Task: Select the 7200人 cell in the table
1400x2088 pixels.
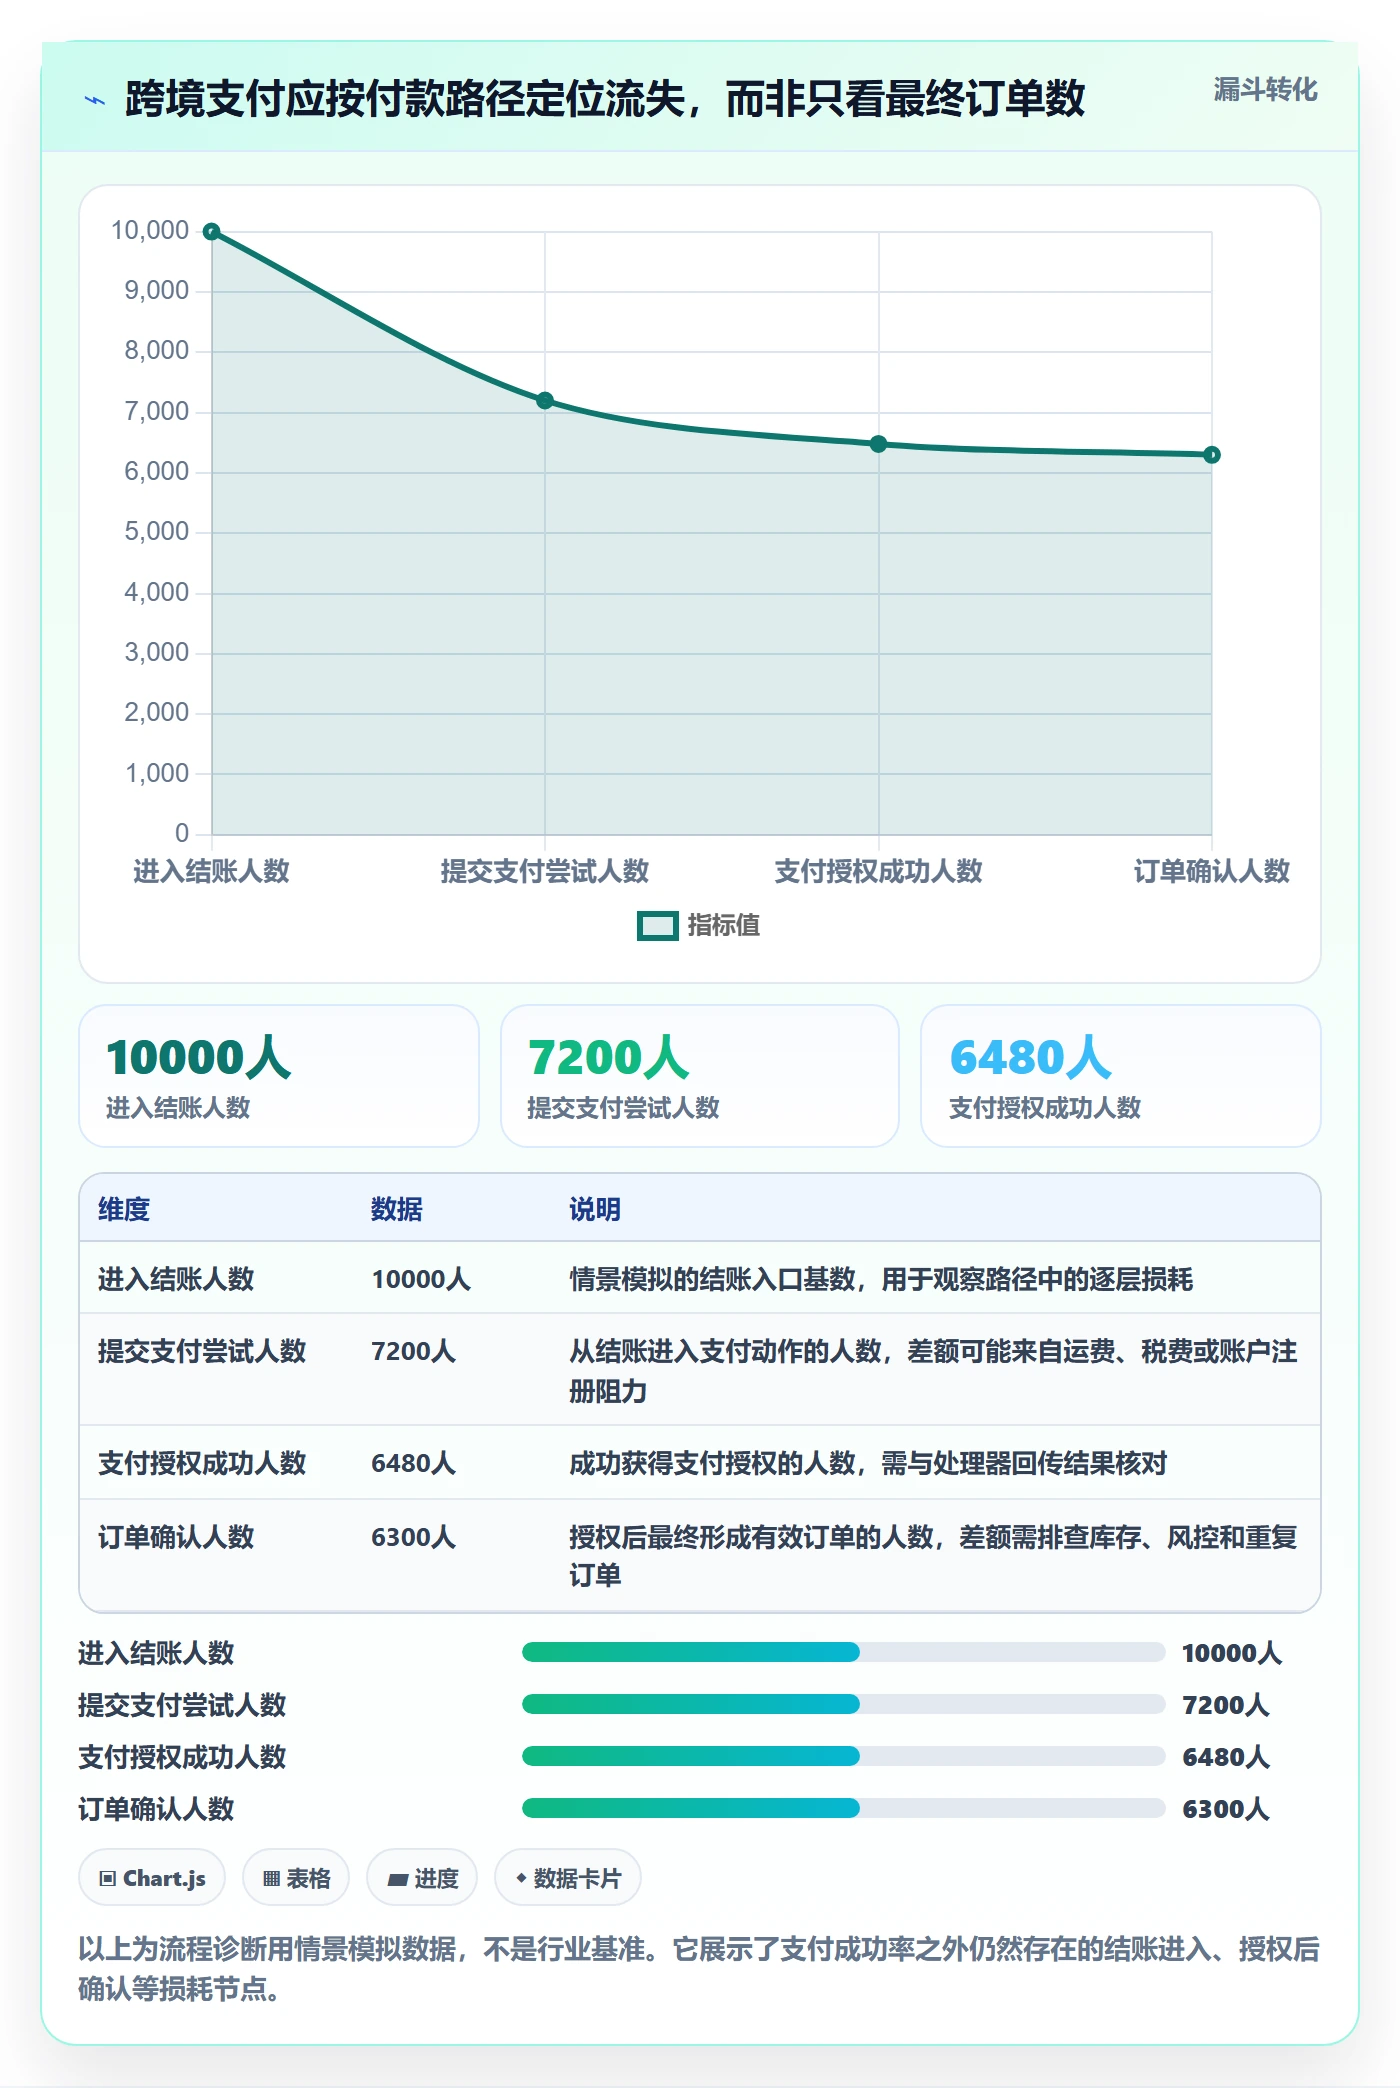Action: coord(414,1351)
